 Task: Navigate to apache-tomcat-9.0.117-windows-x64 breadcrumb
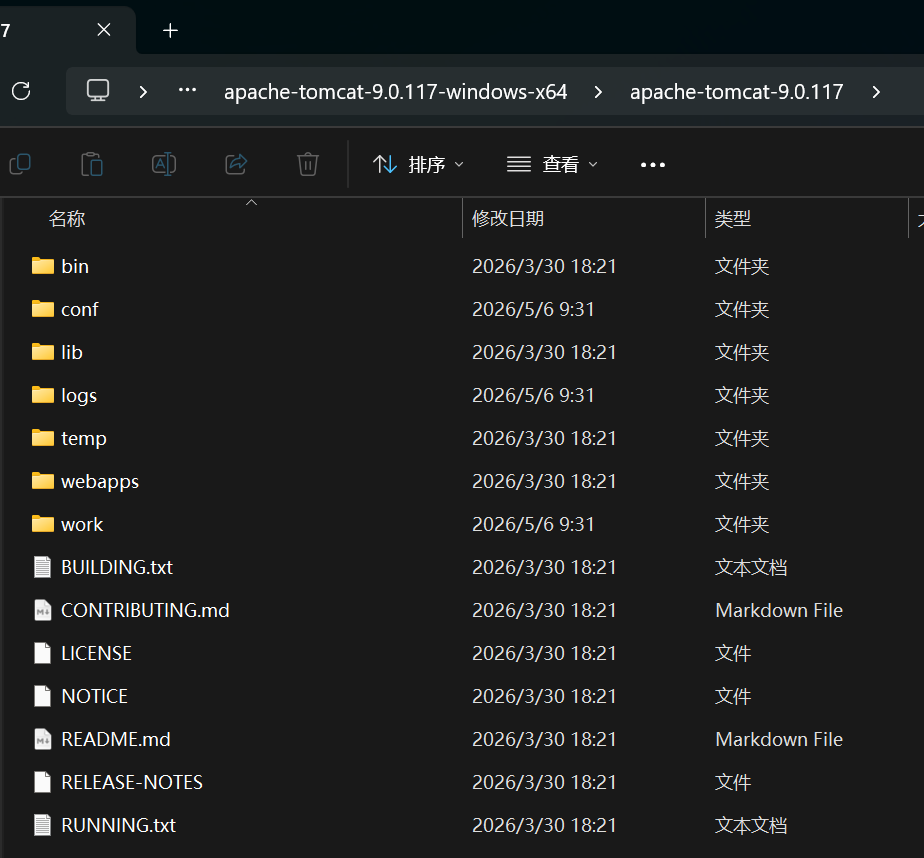[x=395, y=92]
